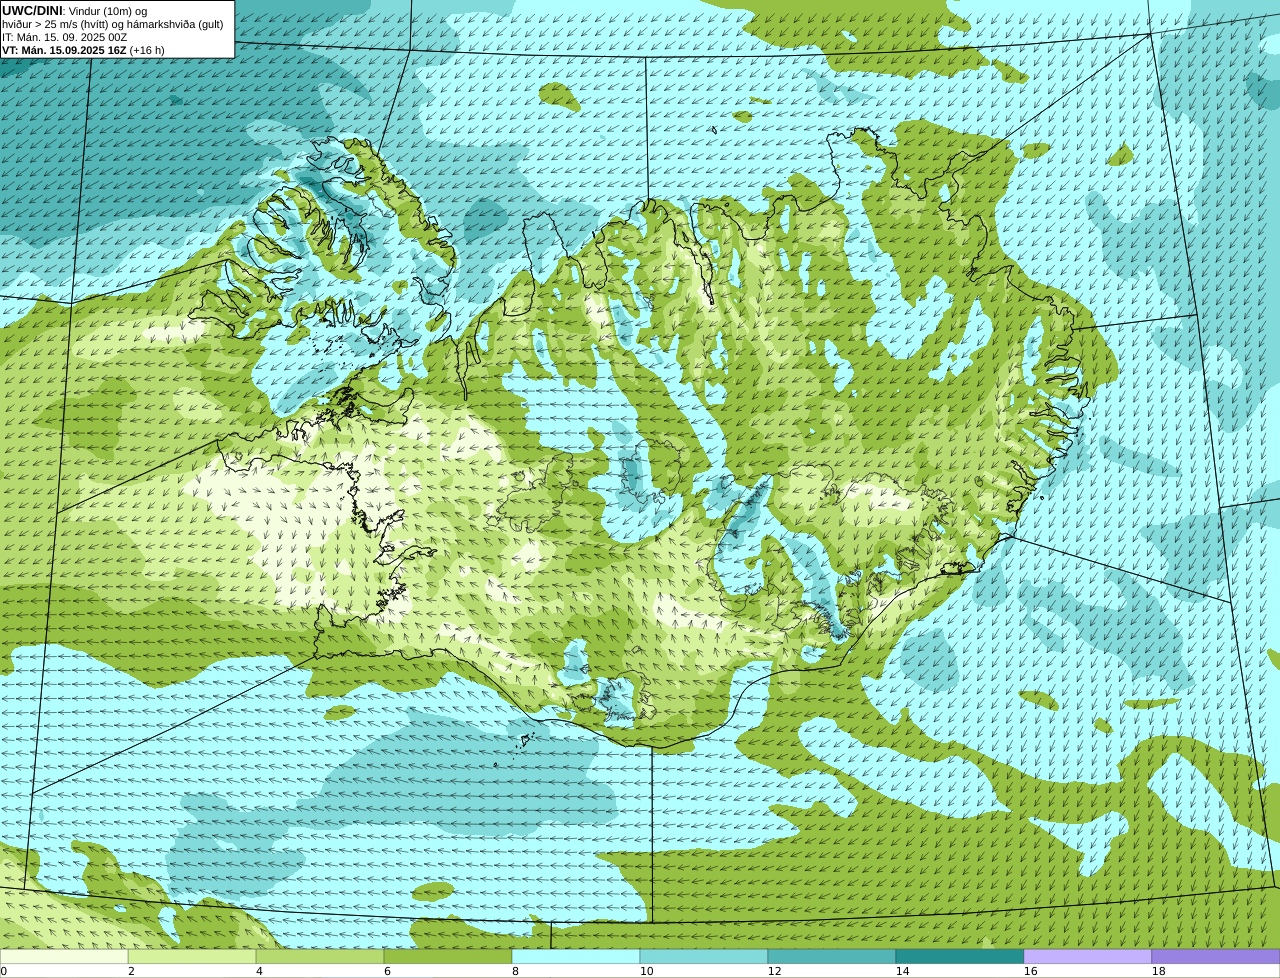Click the scale label '2'
The width and height of the screenshot is (1280, 978).
pyautogui.click(x=131, y=971)
